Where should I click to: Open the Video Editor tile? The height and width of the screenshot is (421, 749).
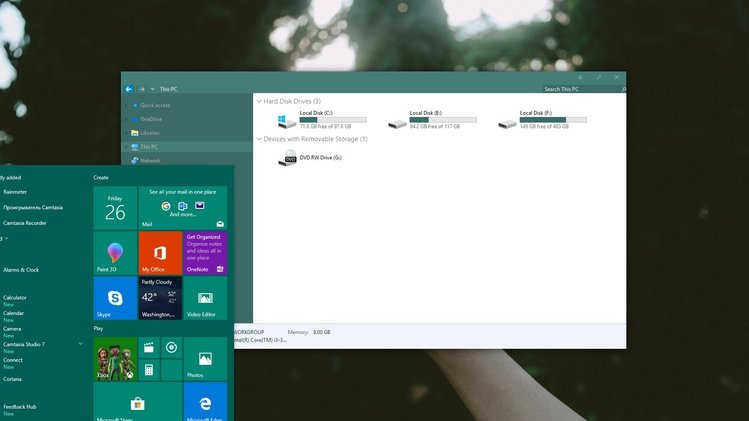coord(205,298)
